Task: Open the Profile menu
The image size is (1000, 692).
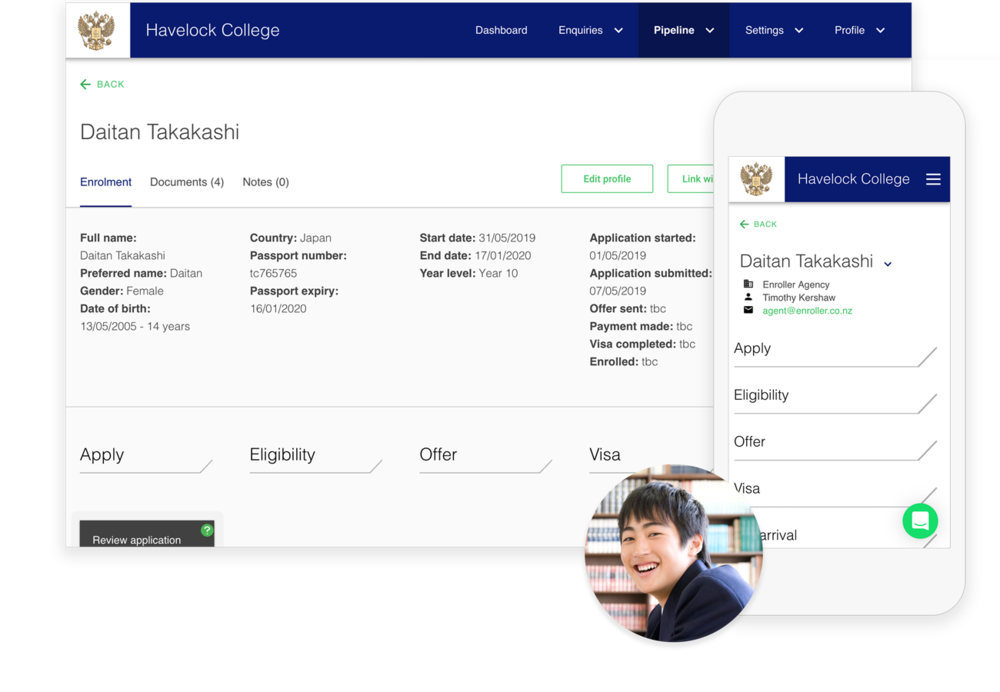Action: pyautogui.click(x=859, y=30)
